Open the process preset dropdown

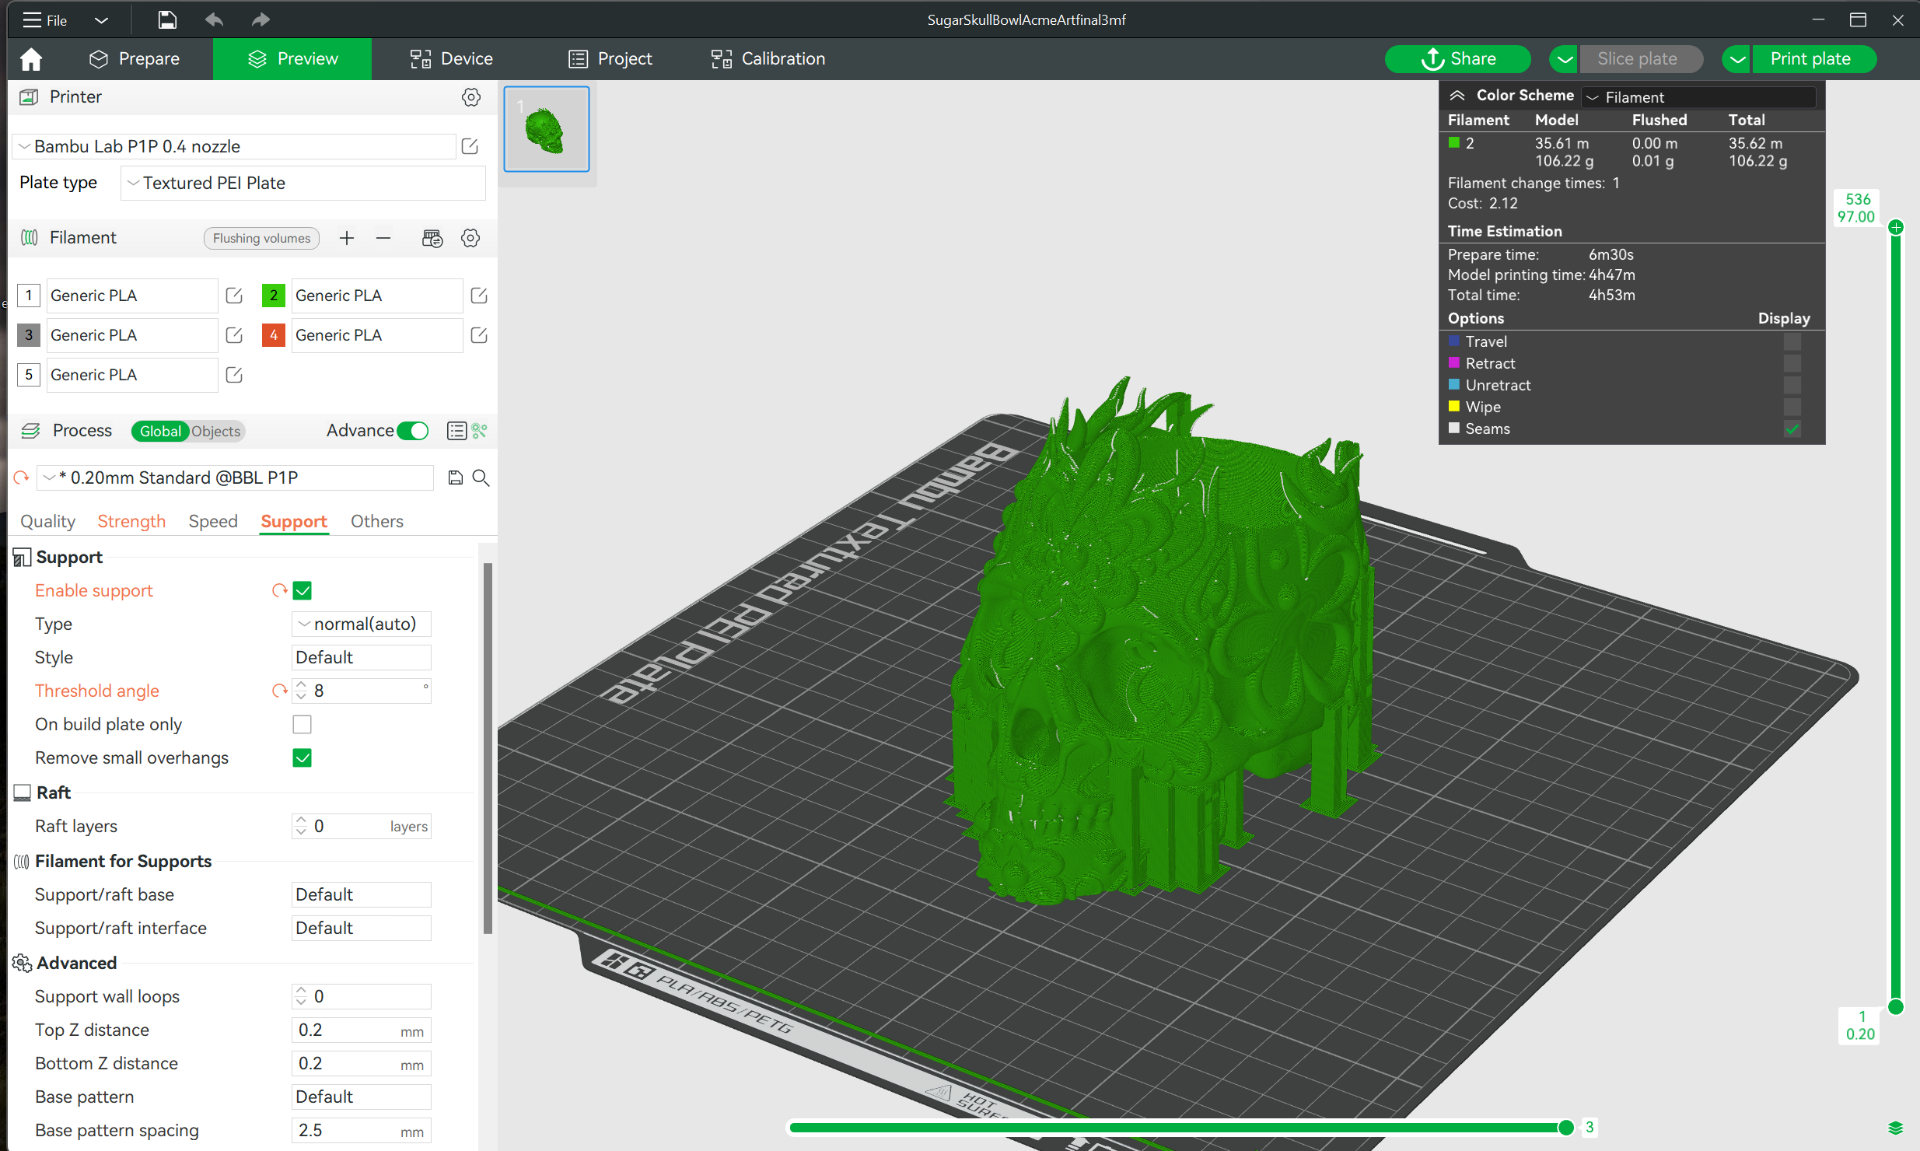click(236, 478)
